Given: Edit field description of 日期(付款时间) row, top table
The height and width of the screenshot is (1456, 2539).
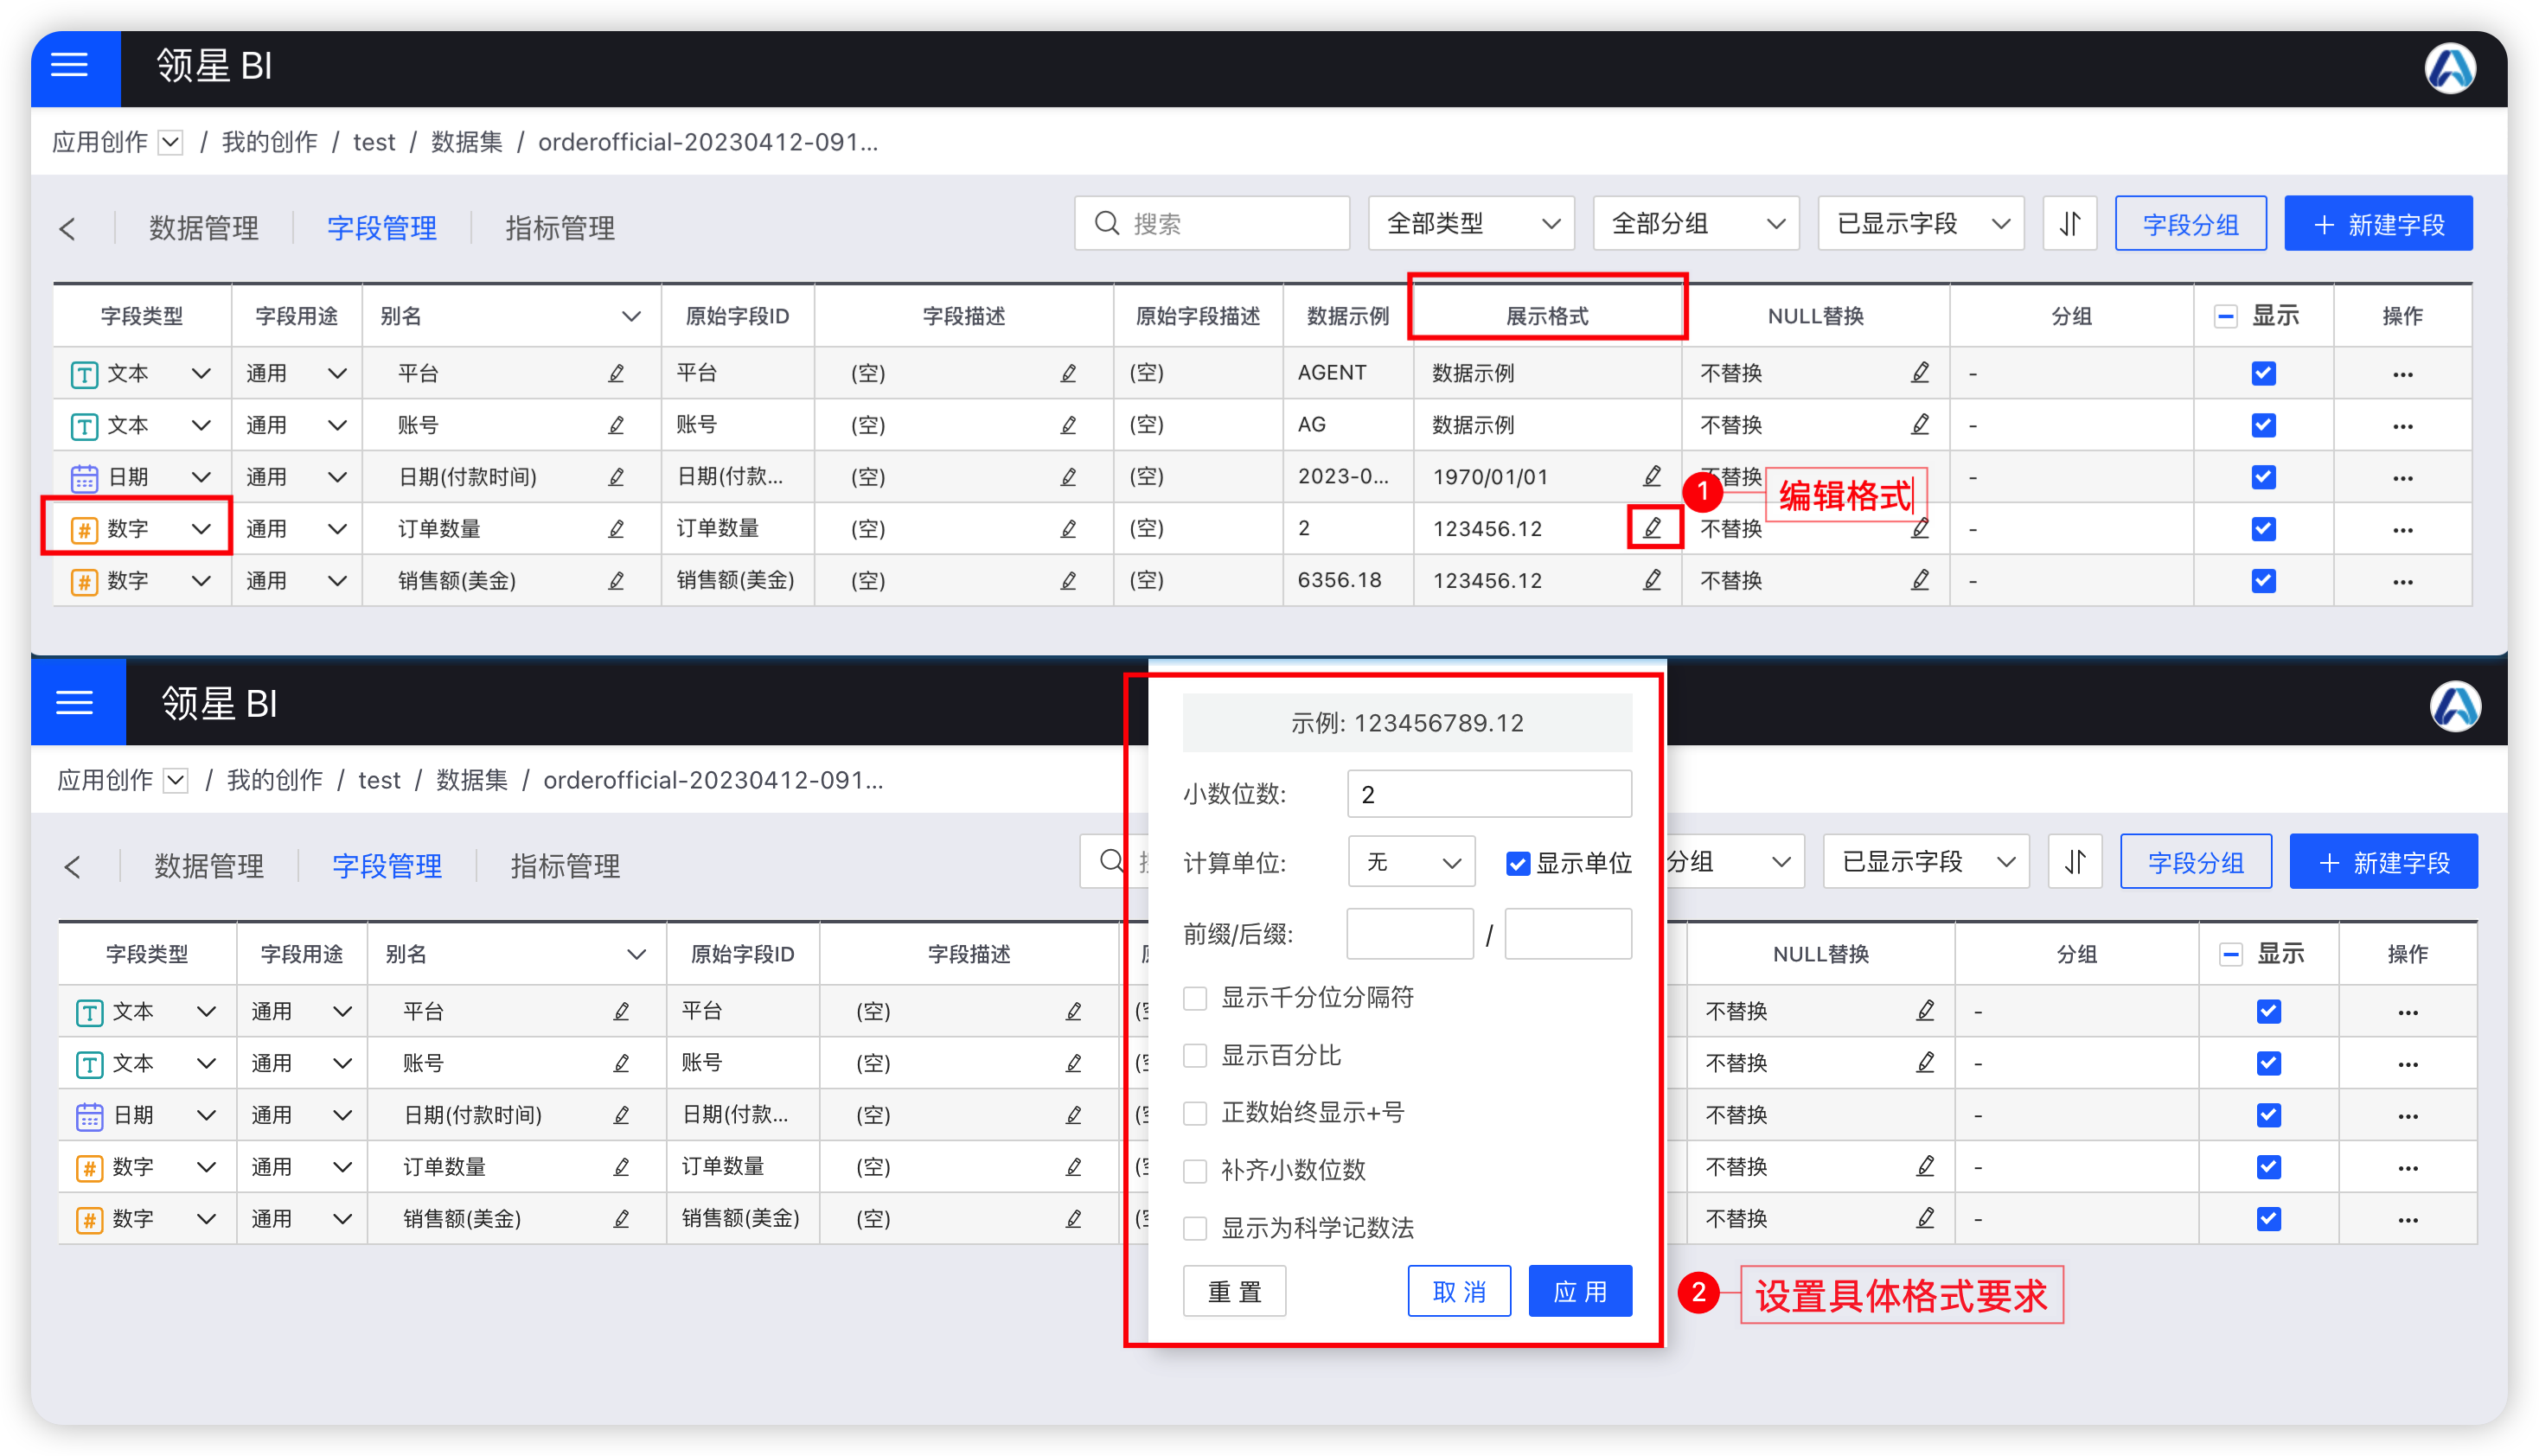Looking at the screenshot, I should [x=1068, y=477].
